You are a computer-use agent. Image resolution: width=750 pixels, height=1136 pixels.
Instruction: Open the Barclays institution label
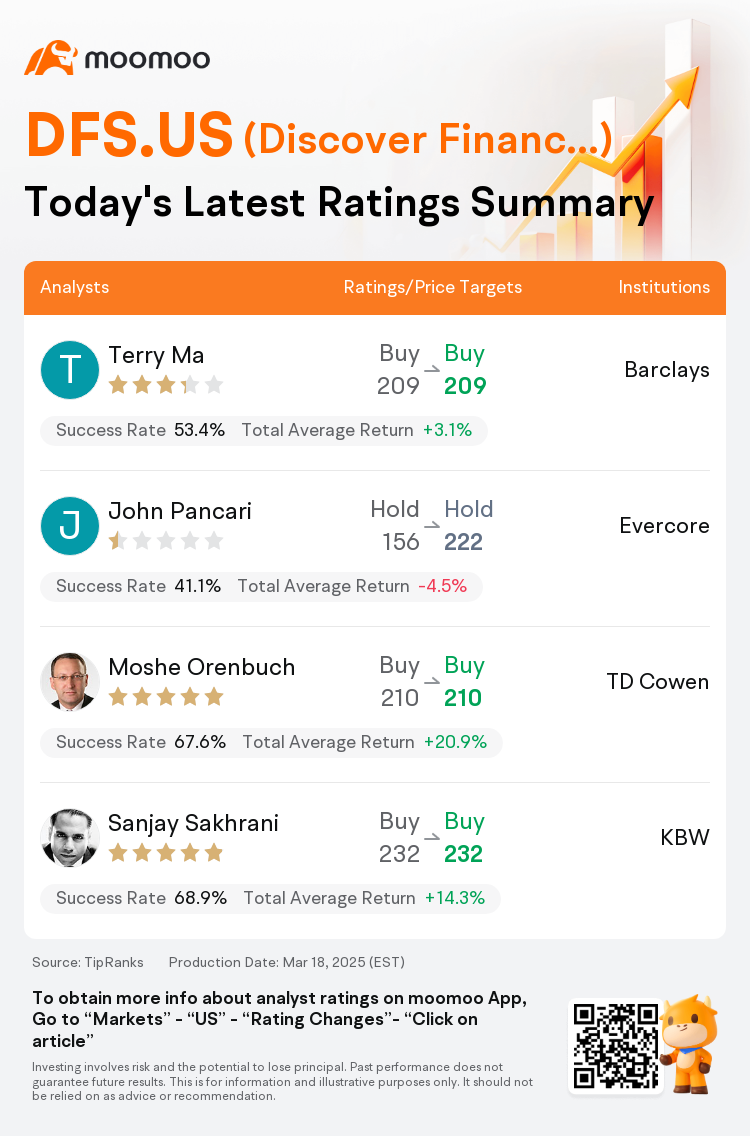[667, 369]
